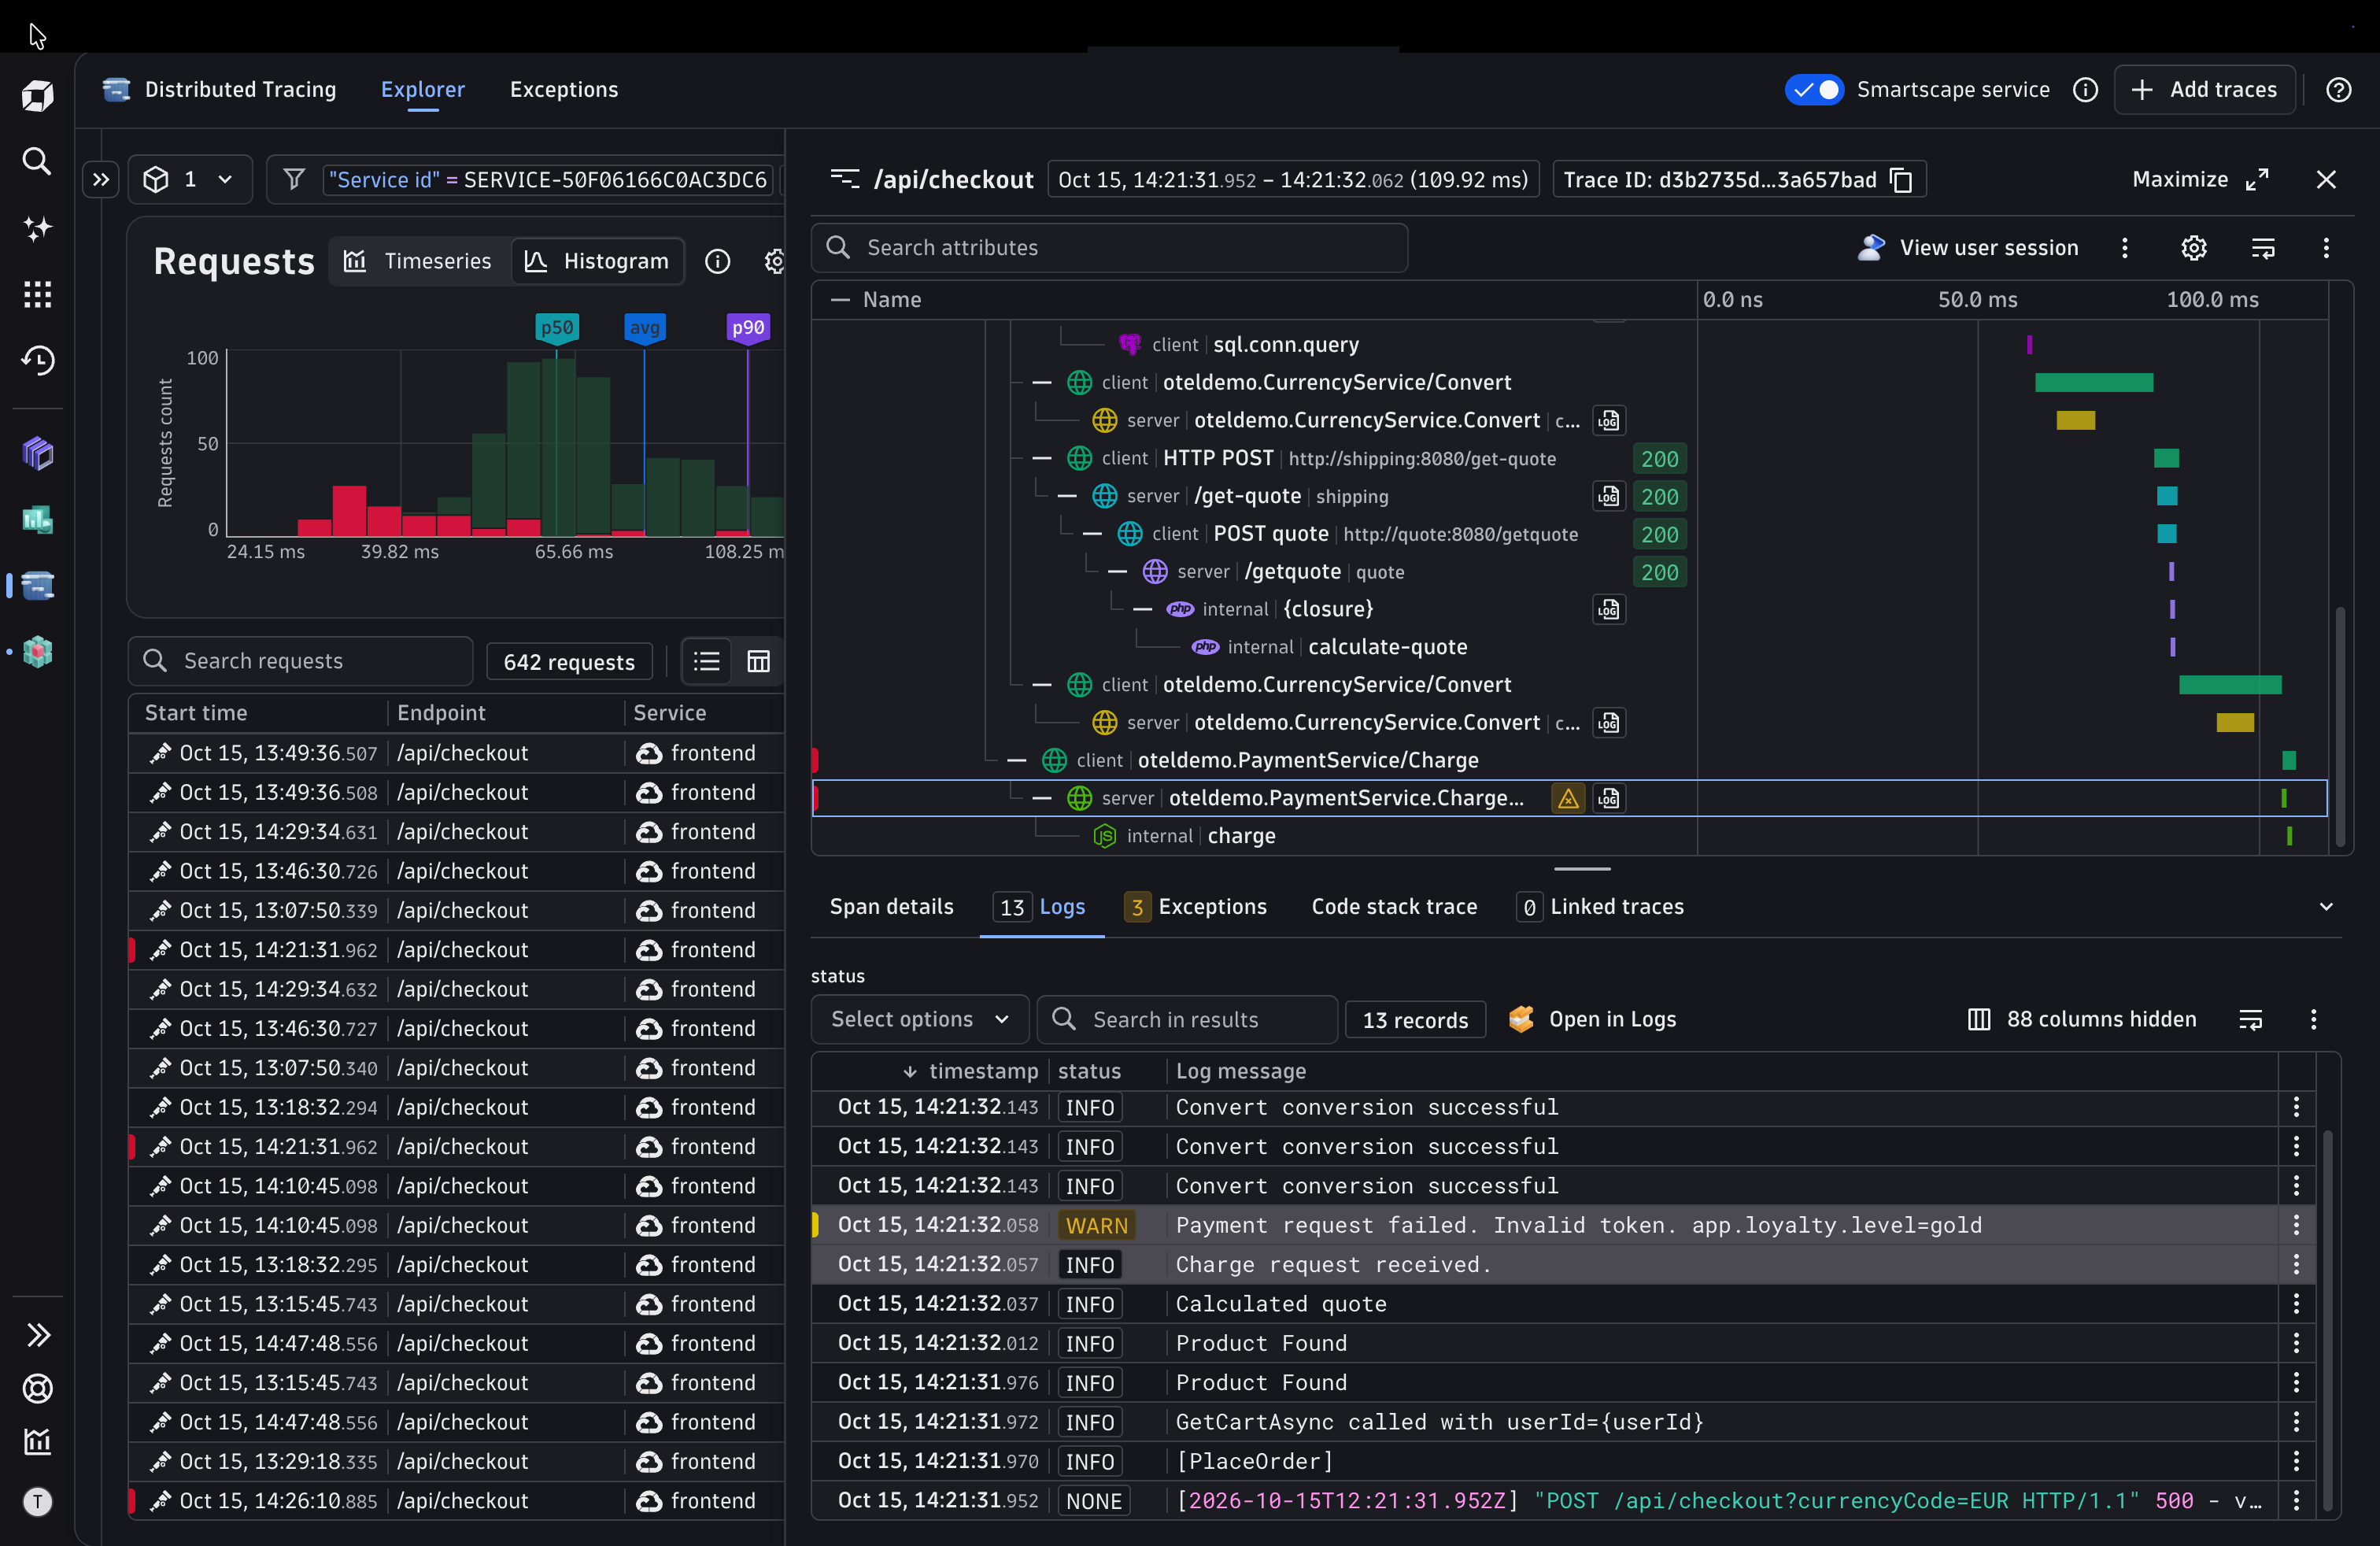
Task: Open trace view settings gear icon
Action: (2193, 248)
